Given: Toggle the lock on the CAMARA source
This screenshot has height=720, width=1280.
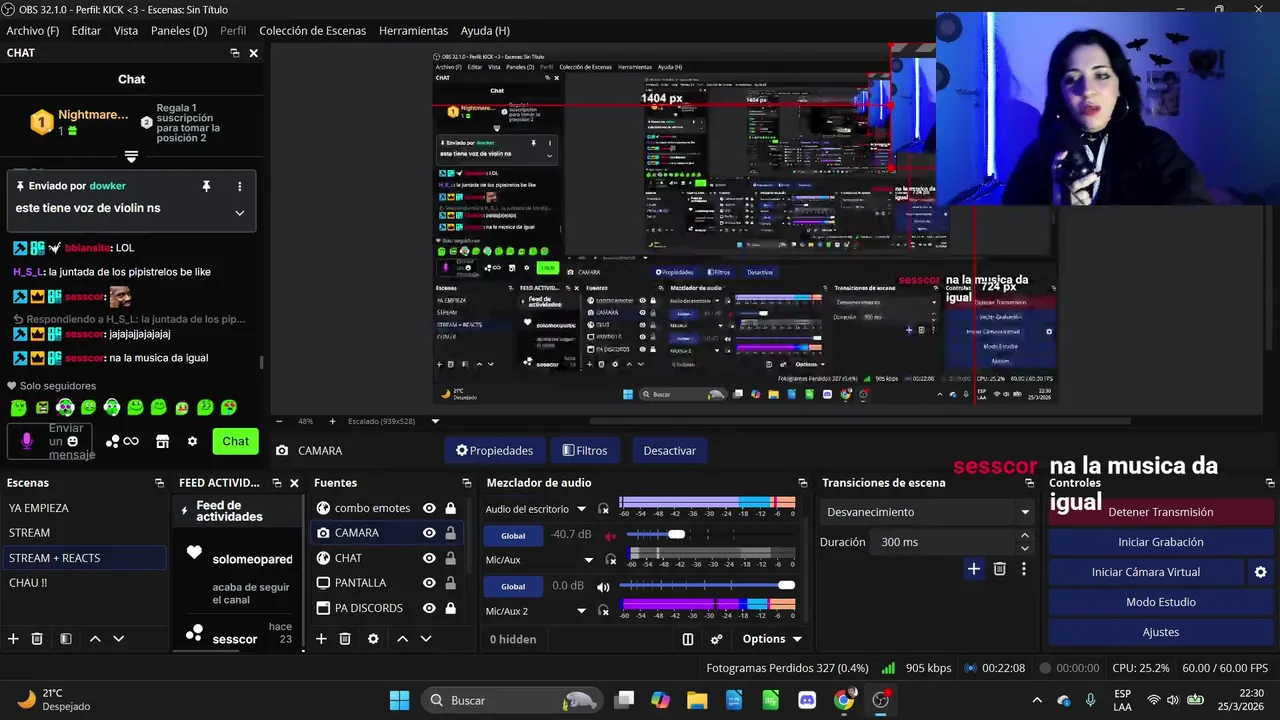Looking at the screenshot, I should click(x=450, y=533).
